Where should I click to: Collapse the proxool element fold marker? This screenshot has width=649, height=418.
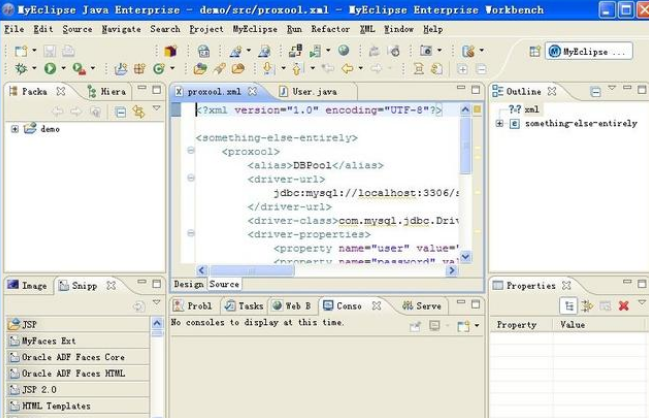190,151
